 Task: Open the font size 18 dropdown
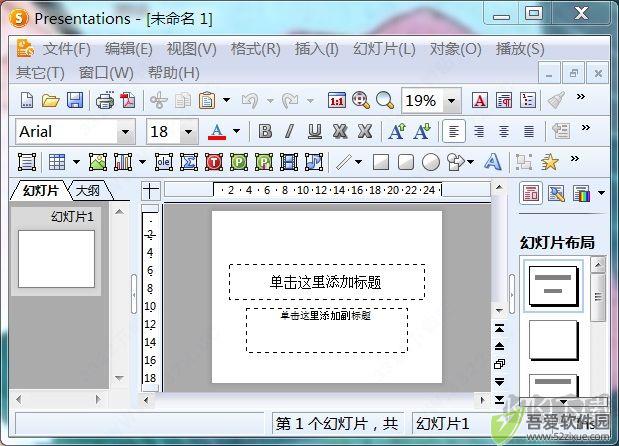tap(188, 131)
